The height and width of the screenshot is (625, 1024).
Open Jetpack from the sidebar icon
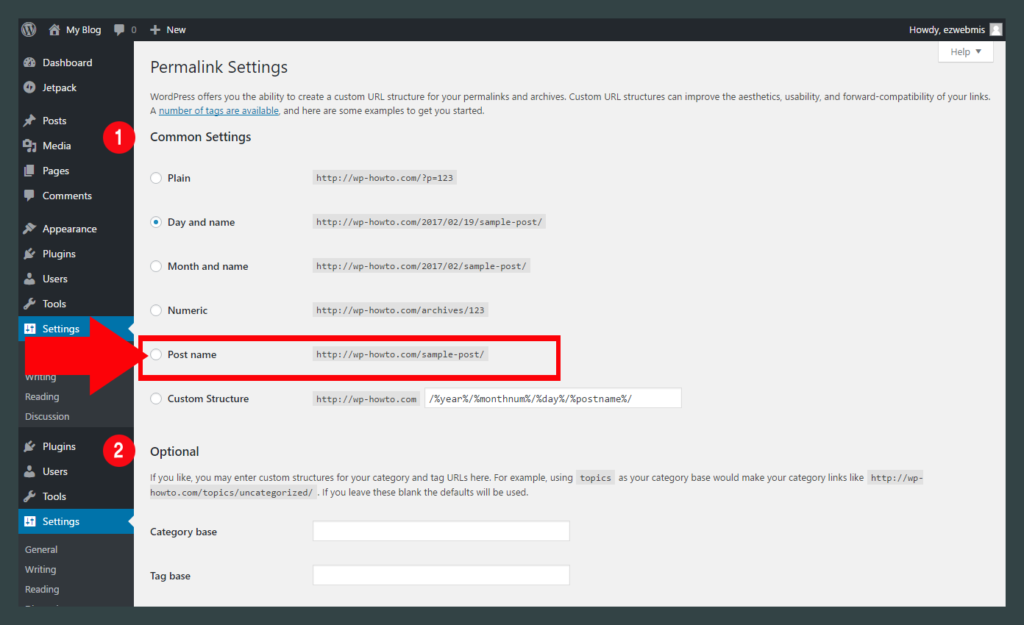(x=29, y=88)
